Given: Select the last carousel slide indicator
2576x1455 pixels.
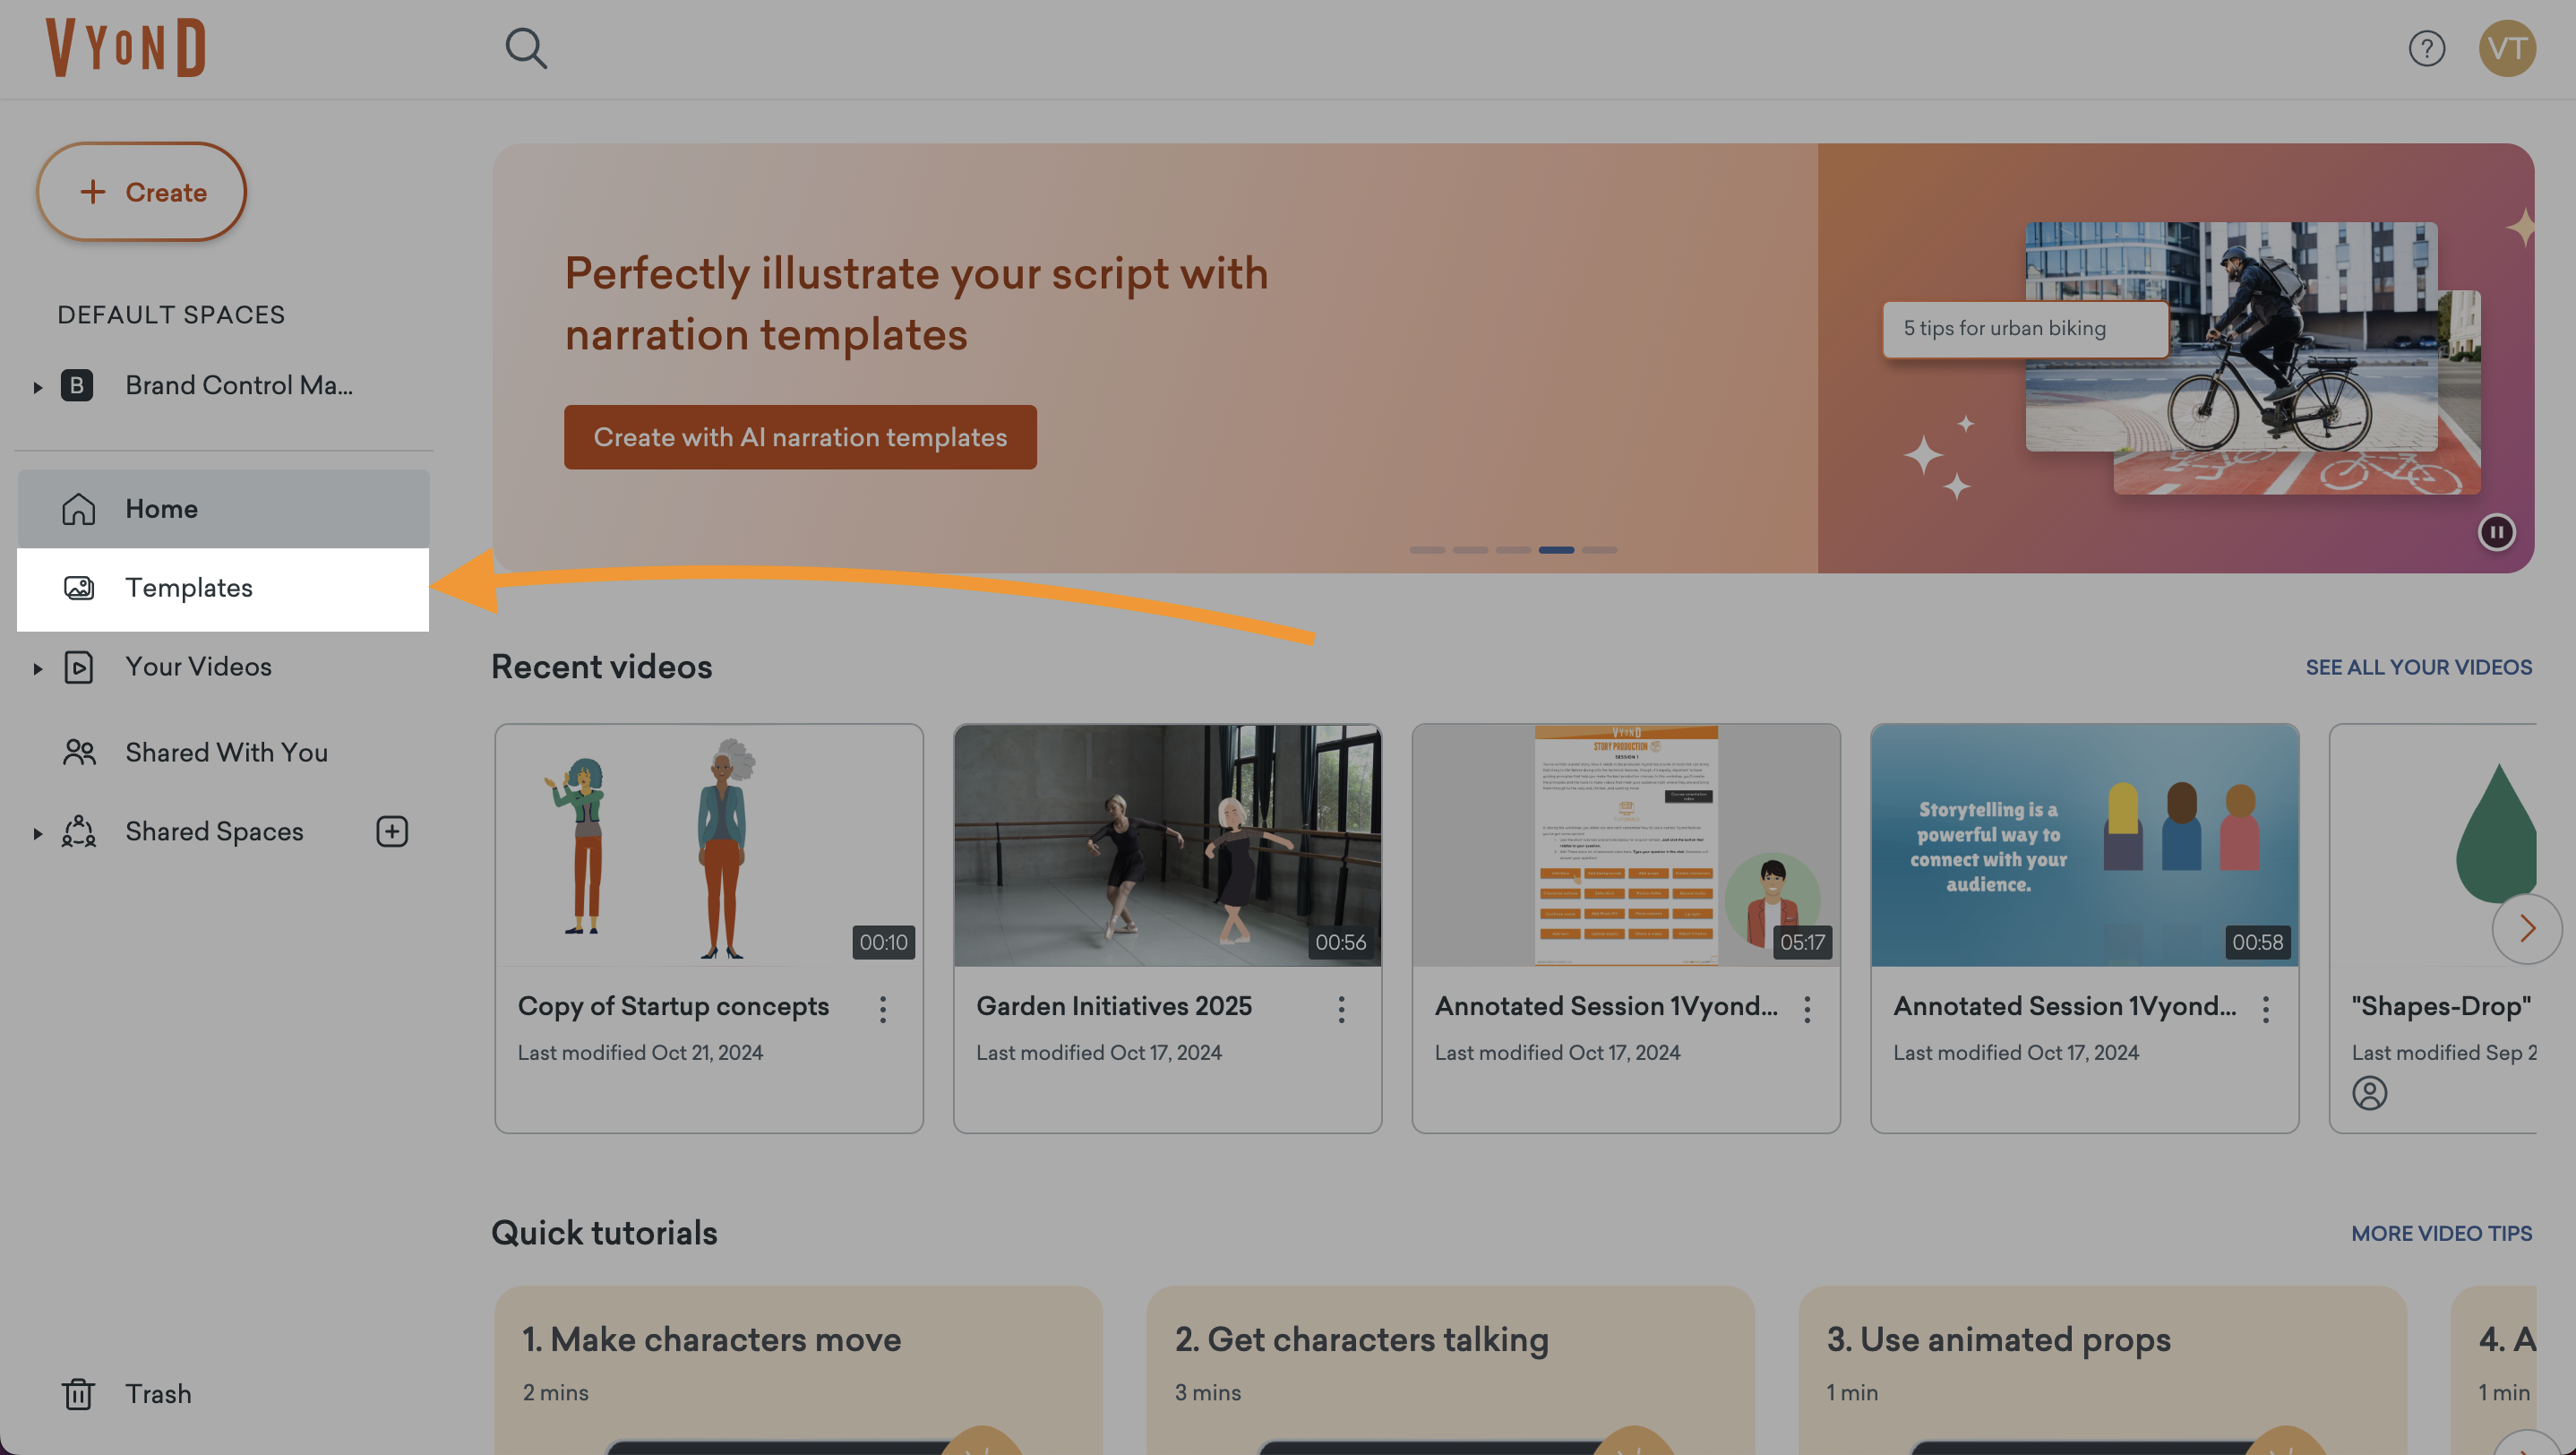Looking at the screenshot, I should pyautogui.click(x=1599, y=550).
